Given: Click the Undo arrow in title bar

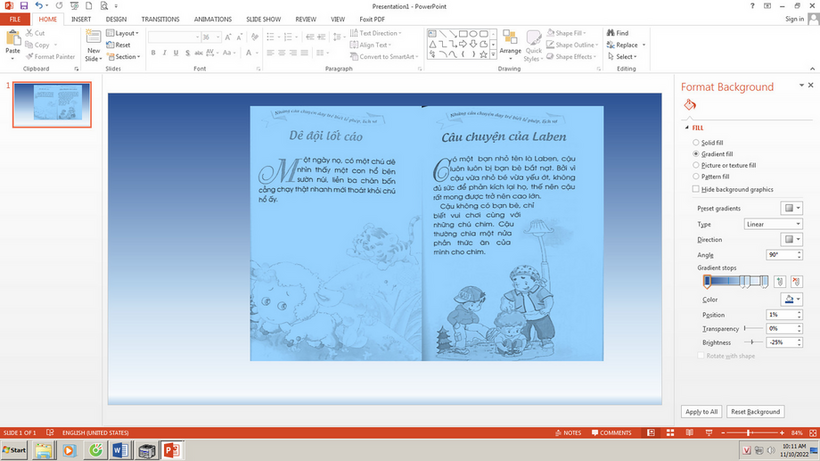Looking at the screenshot, I should pyautogui.click(x=39, y=6).
